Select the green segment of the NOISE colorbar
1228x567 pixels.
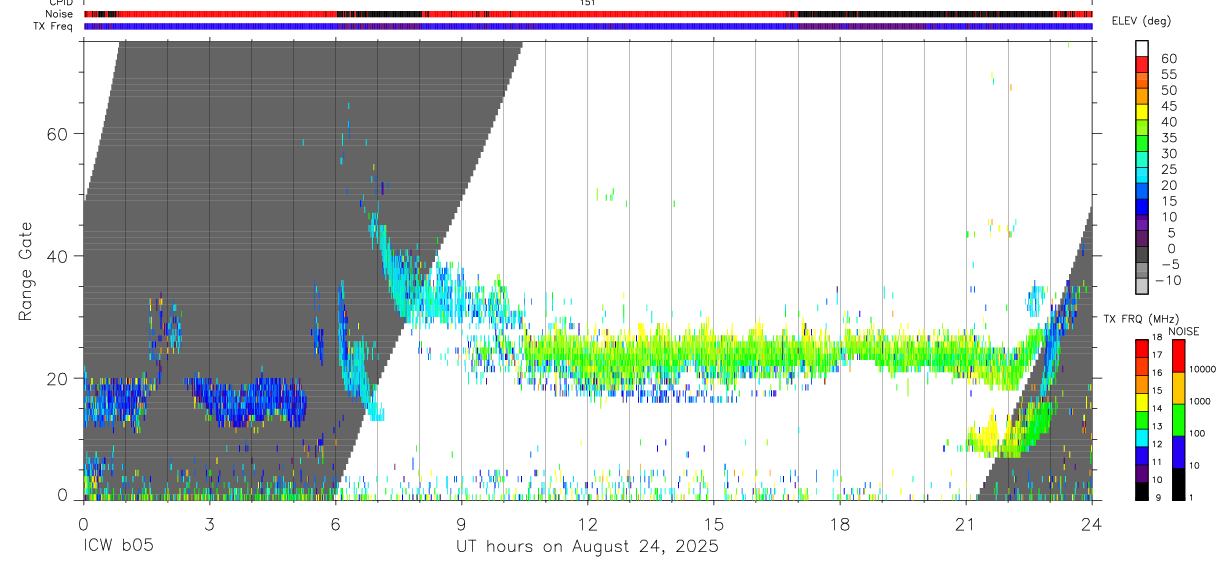click(1178, 420)
